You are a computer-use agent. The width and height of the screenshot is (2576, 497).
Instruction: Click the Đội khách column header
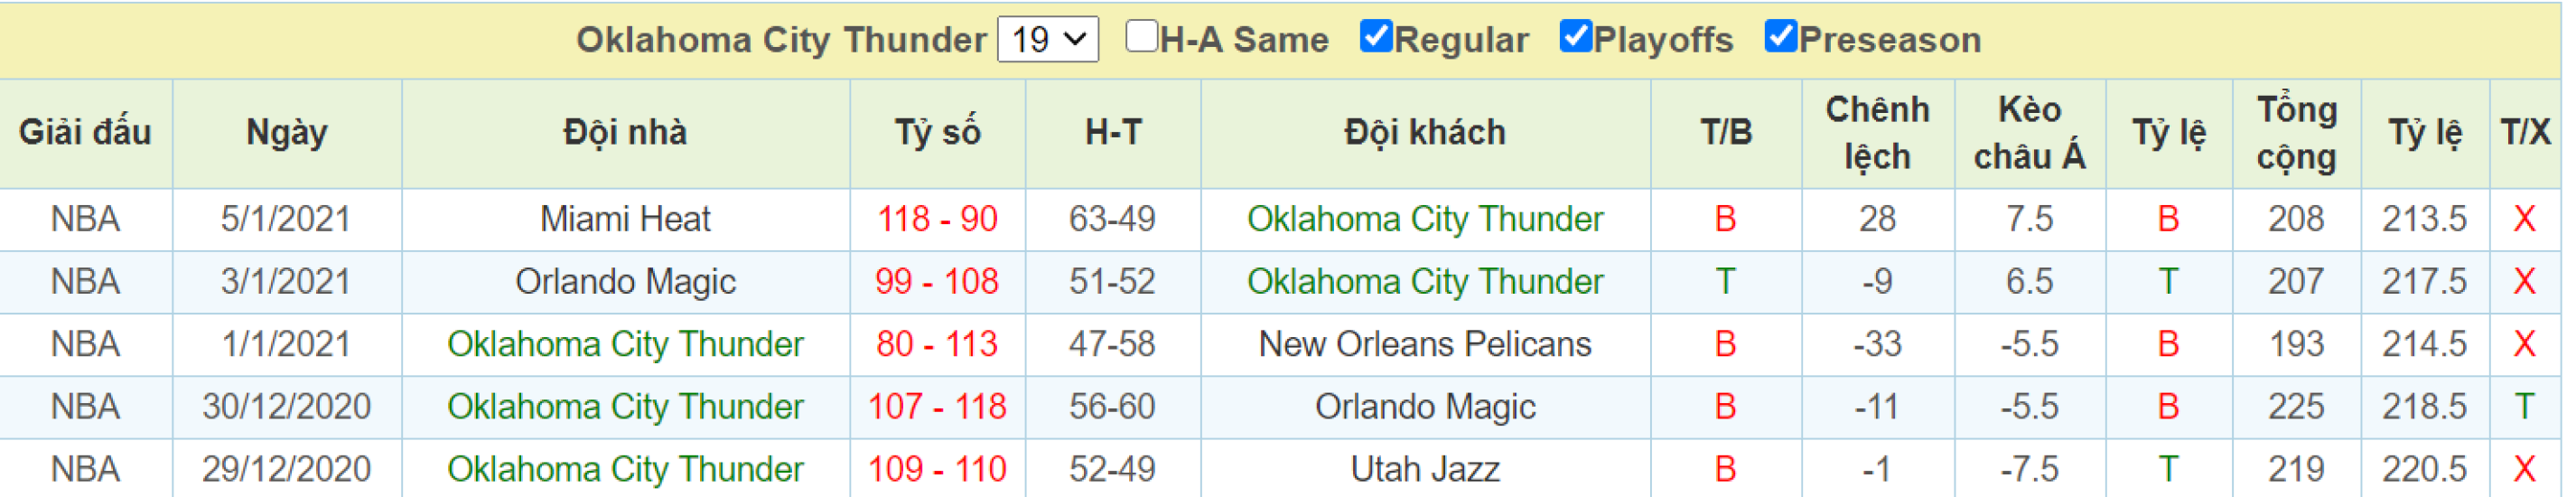[x=1425, y=133]
